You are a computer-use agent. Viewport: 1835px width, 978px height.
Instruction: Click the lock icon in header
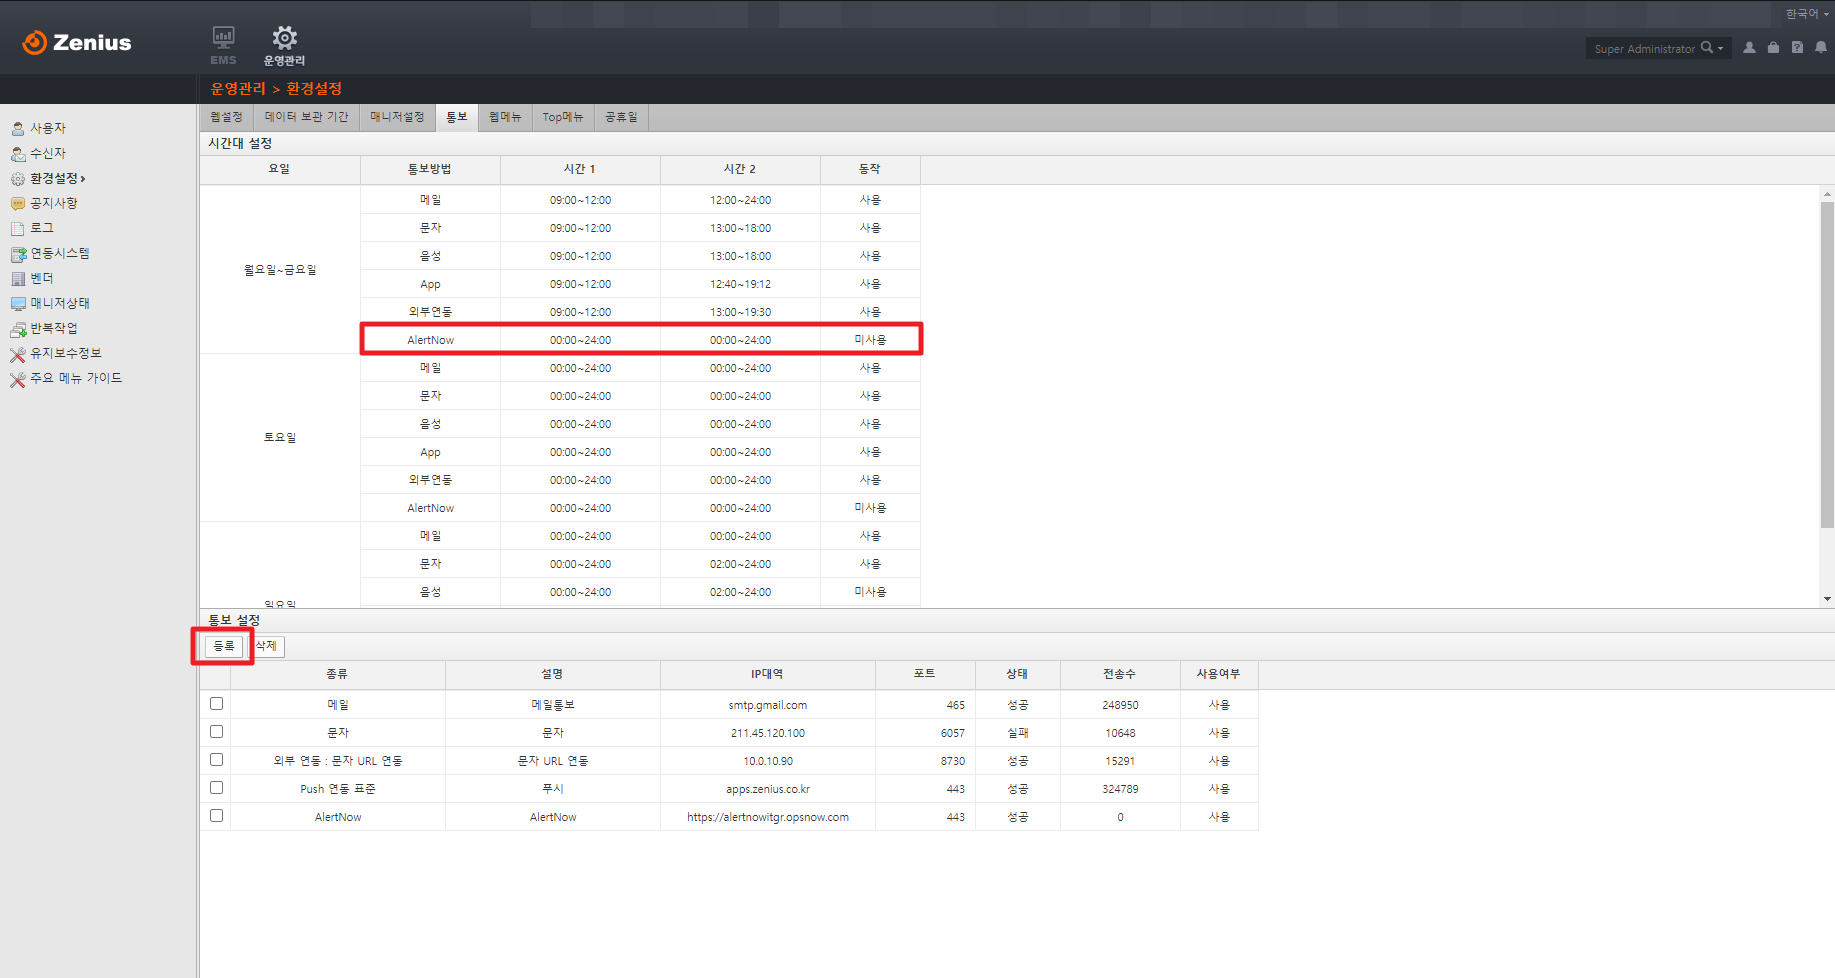click(x=1773, y=48)
